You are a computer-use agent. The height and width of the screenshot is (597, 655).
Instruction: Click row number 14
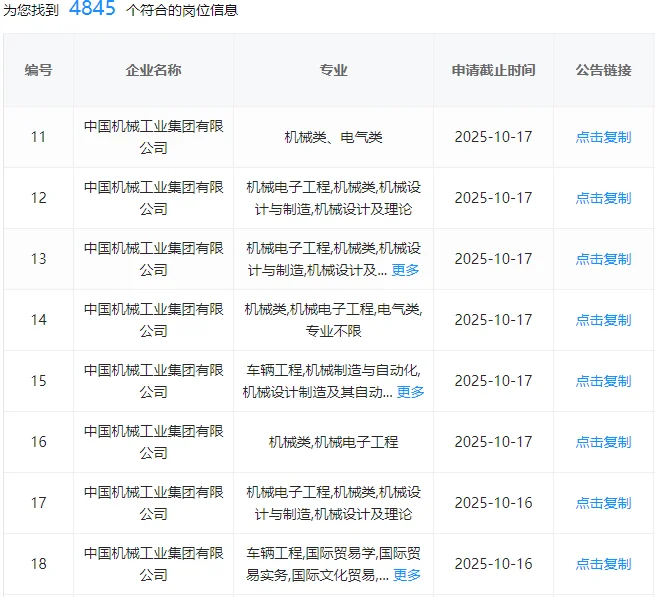point(38,320)
